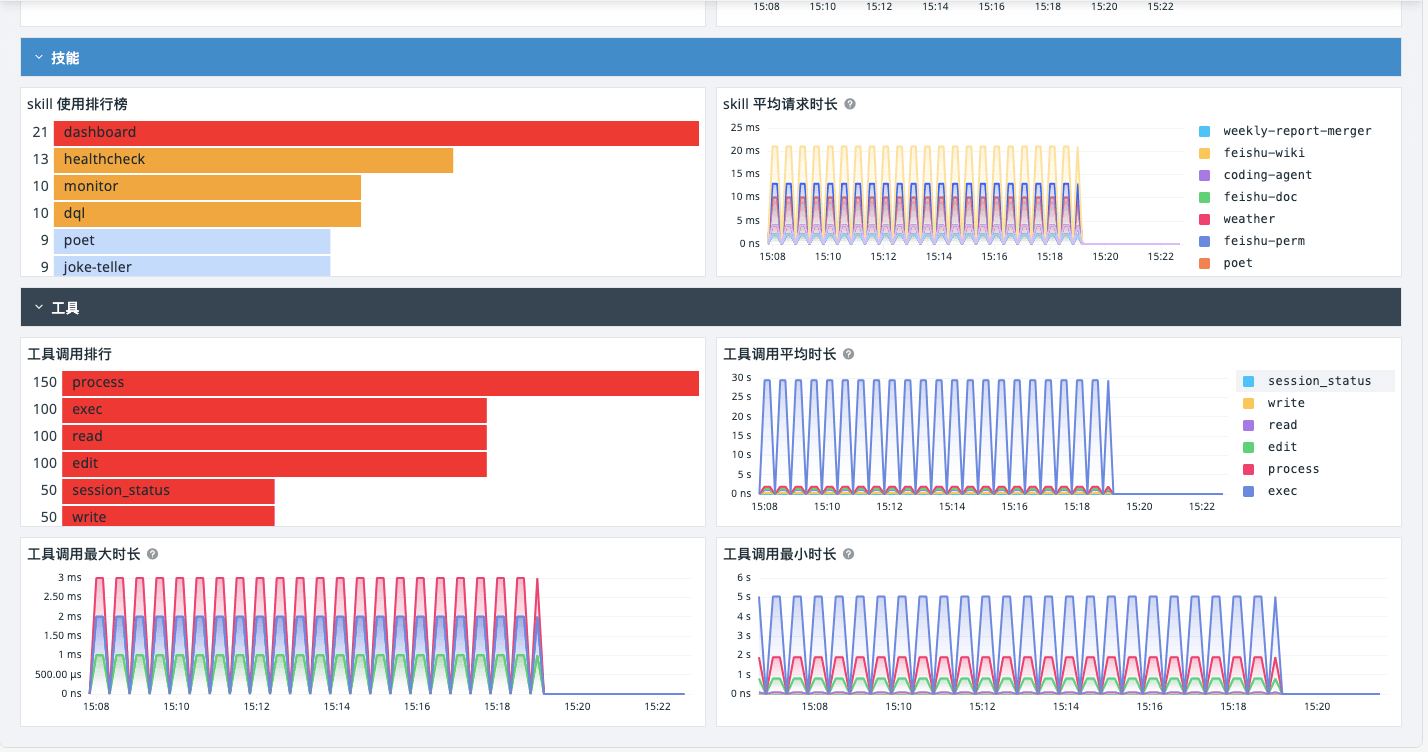Toggle session_status legend series
The image size is (1428, 752).
tap(1319, 381)
